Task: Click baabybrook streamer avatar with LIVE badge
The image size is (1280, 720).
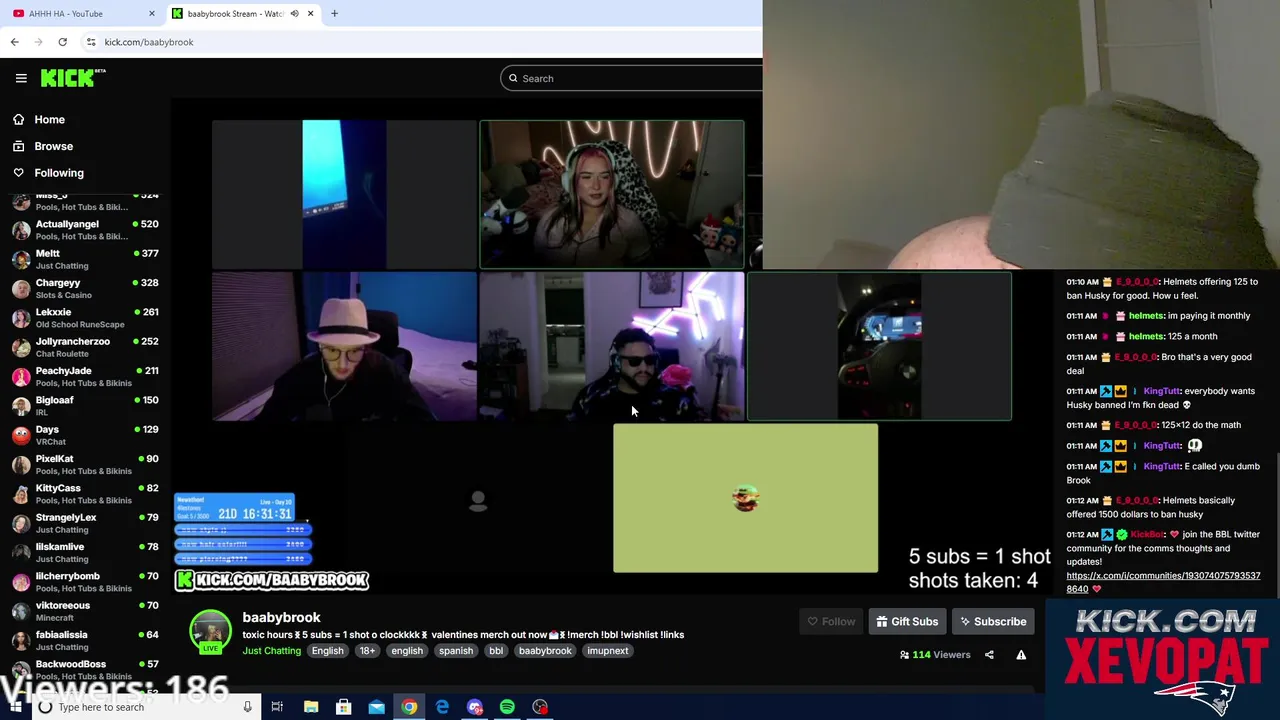Action: click(210, 632)
